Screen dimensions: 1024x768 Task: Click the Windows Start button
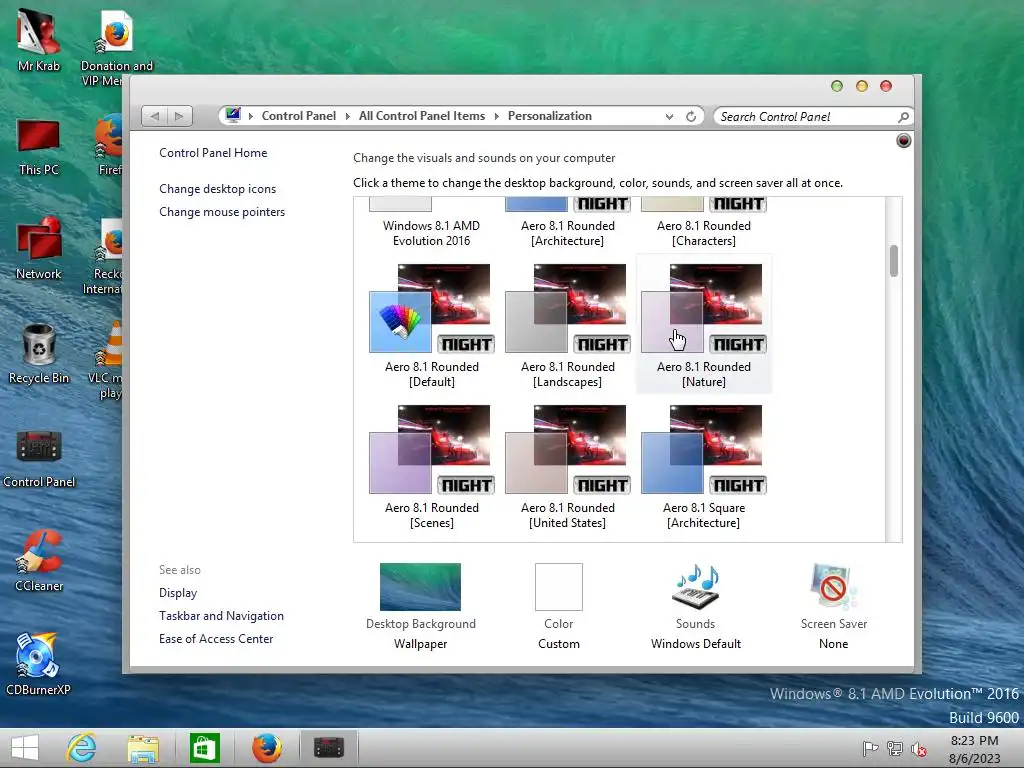[x=25, y=748]
